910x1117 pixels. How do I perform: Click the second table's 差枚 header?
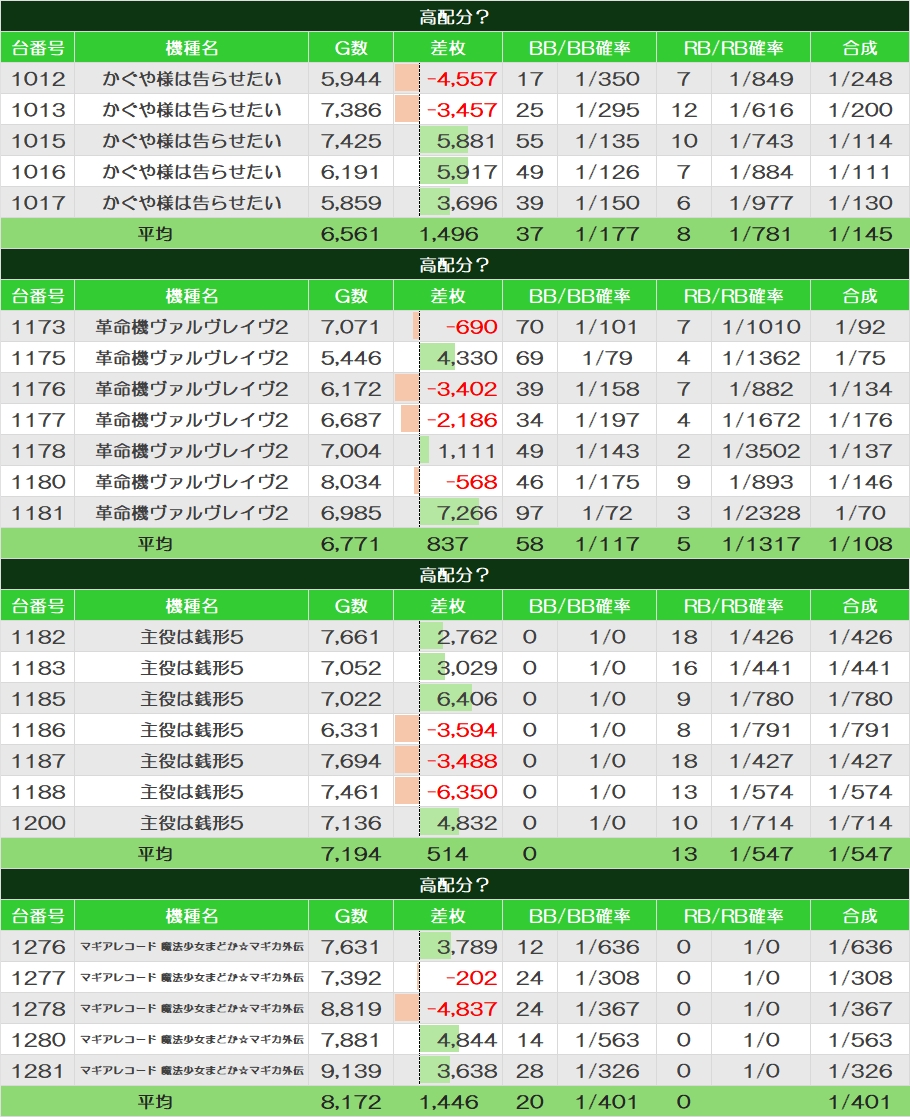coord(448,296)
